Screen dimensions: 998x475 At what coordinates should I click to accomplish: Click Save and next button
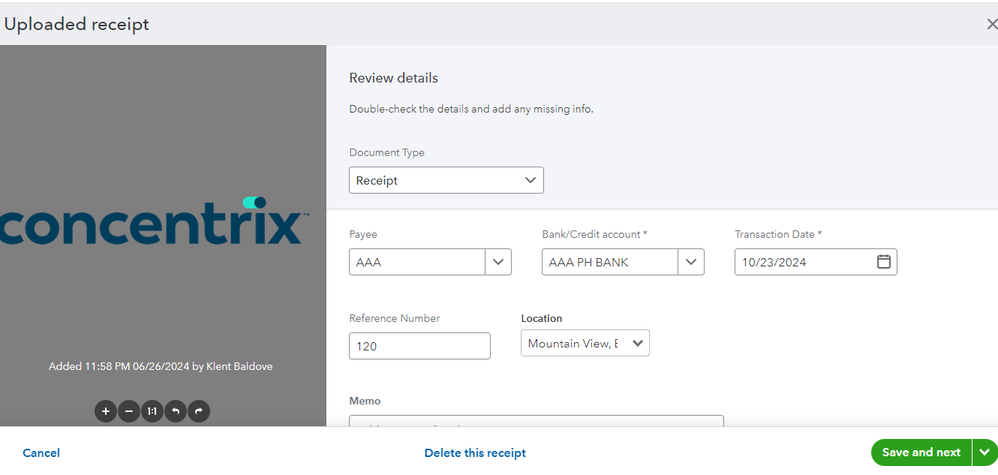pos(921,452)
